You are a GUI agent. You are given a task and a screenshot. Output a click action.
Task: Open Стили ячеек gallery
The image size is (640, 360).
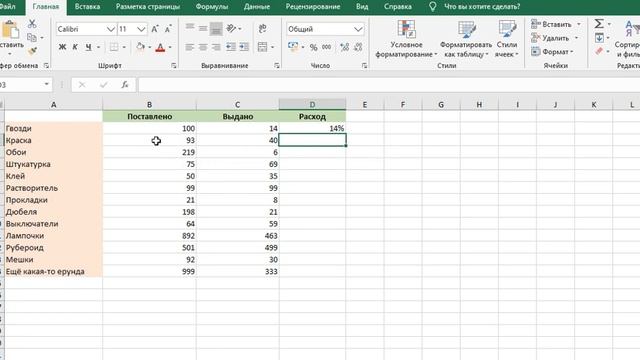(x=507, y=39)
